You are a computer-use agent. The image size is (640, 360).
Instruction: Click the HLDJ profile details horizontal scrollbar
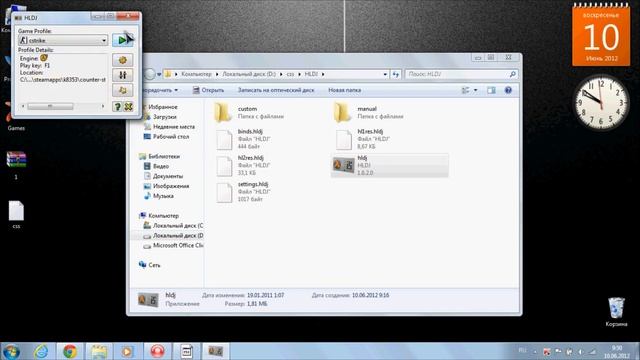(63, 106)
